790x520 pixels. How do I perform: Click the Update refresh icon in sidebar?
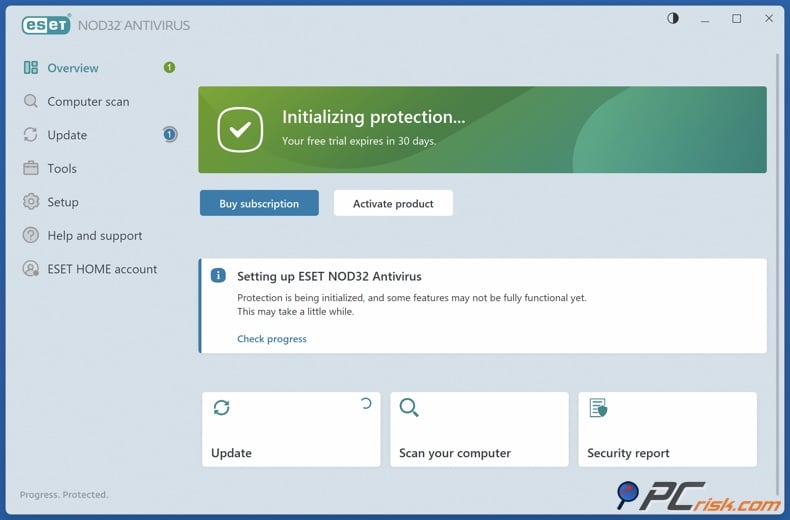pyautogui.click(x=31, y=135)
